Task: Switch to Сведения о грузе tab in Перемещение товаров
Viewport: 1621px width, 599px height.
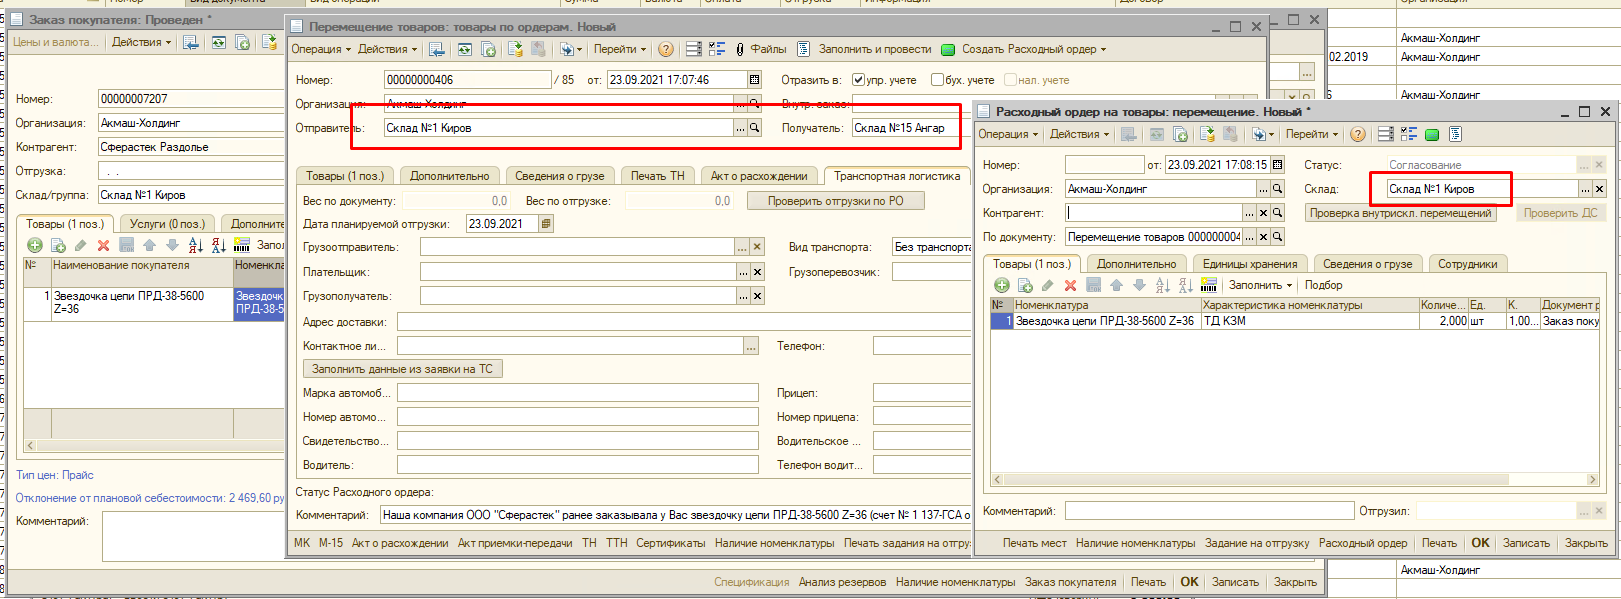Action: (559, 176)
